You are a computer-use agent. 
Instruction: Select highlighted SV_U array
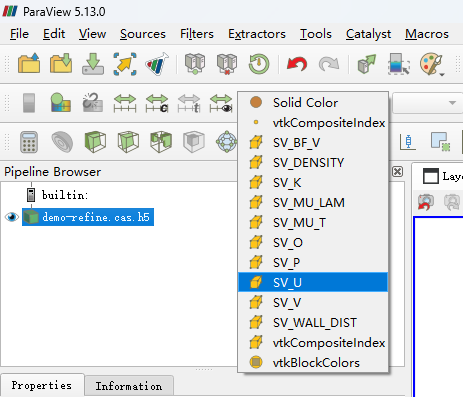(313, 282)
